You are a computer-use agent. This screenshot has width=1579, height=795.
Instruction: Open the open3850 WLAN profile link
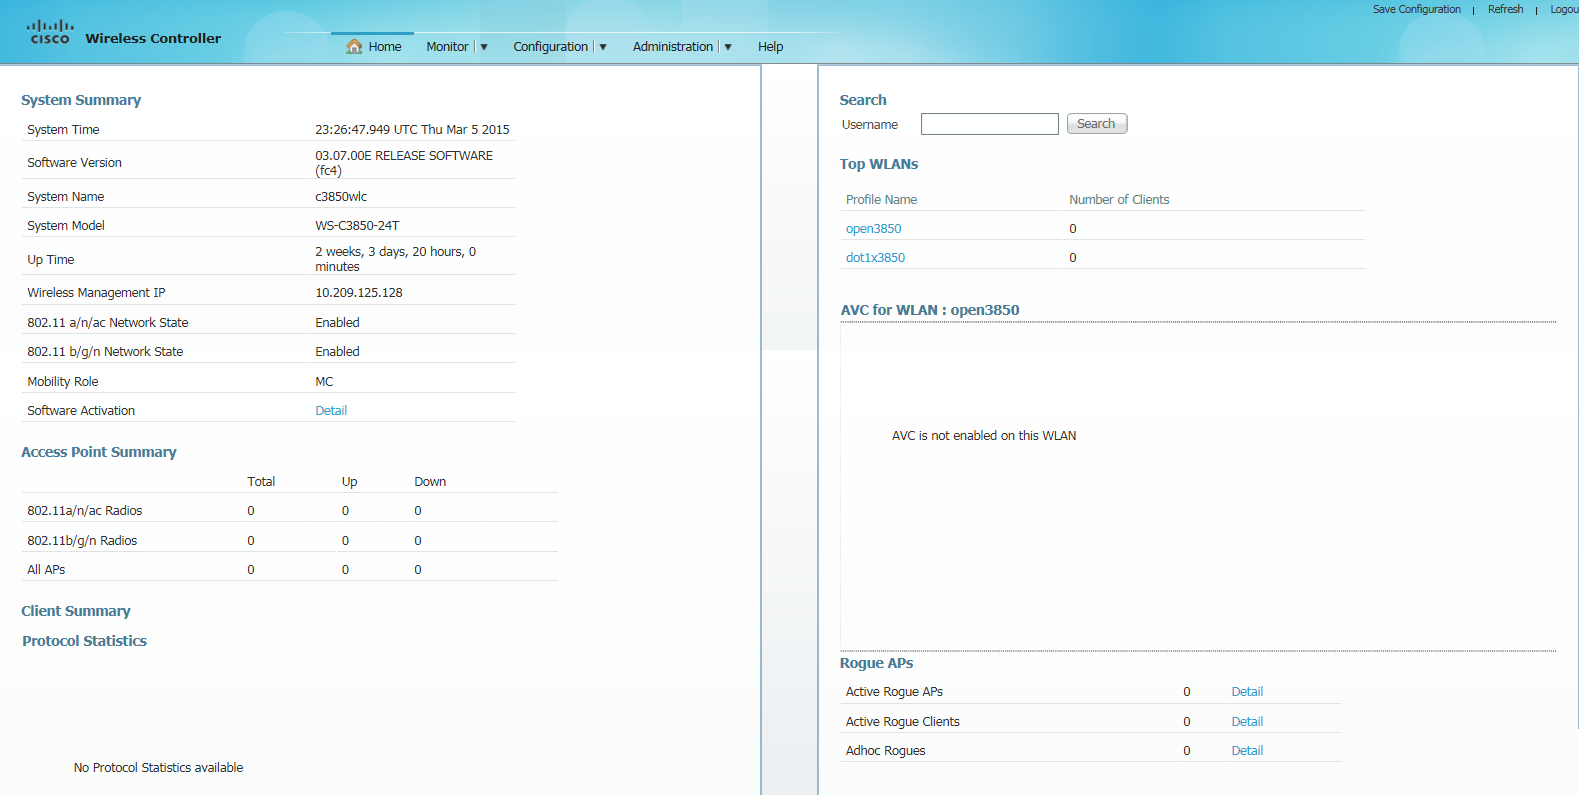click(x=873, y=229)
